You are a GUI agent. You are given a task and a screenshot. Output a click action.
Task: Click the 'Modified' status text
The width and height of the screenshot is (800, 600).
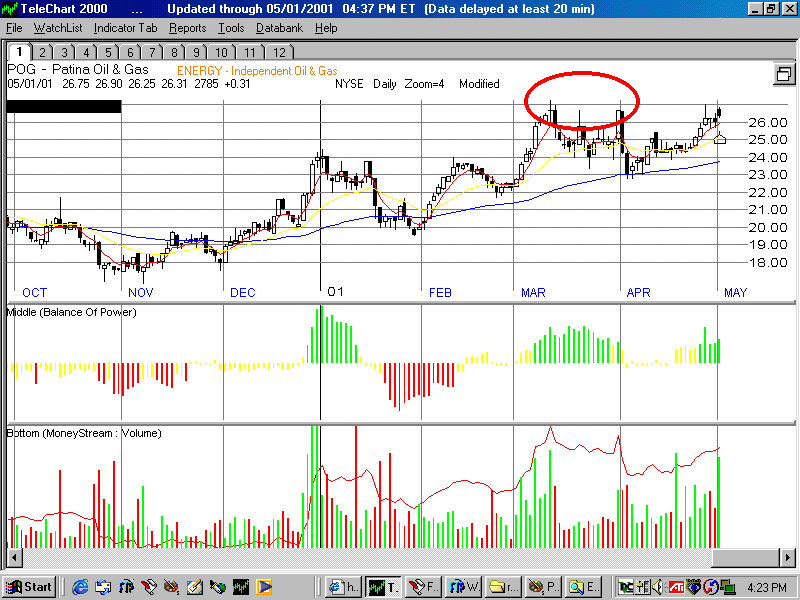click(x=479, y=84)
